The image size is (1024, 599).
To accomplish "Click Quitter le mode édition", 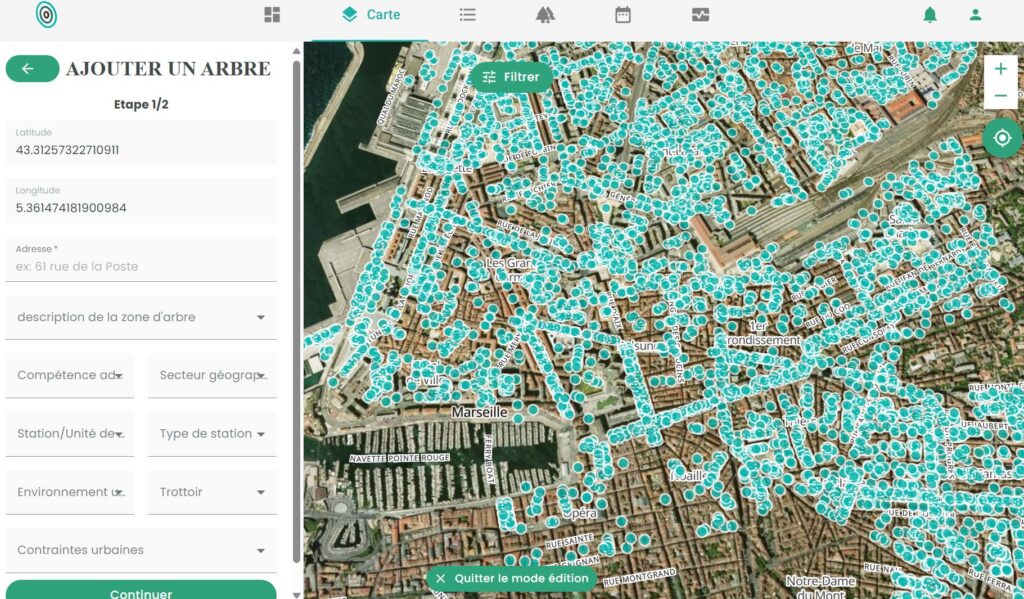I will click(511, 578).
